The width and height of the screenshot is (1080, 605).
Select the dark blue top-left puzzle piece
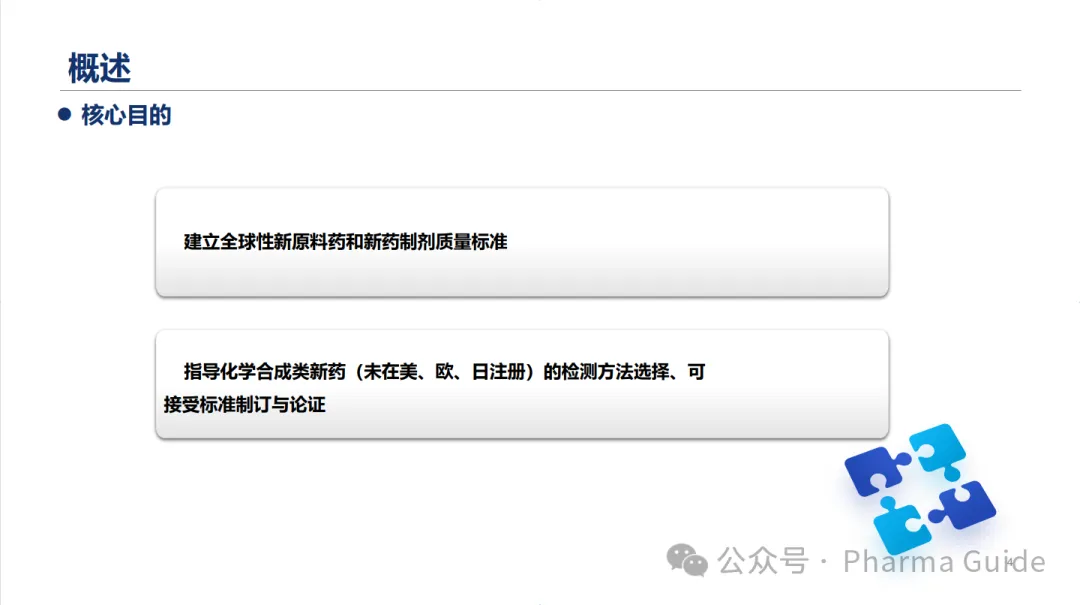coord(875,470)
